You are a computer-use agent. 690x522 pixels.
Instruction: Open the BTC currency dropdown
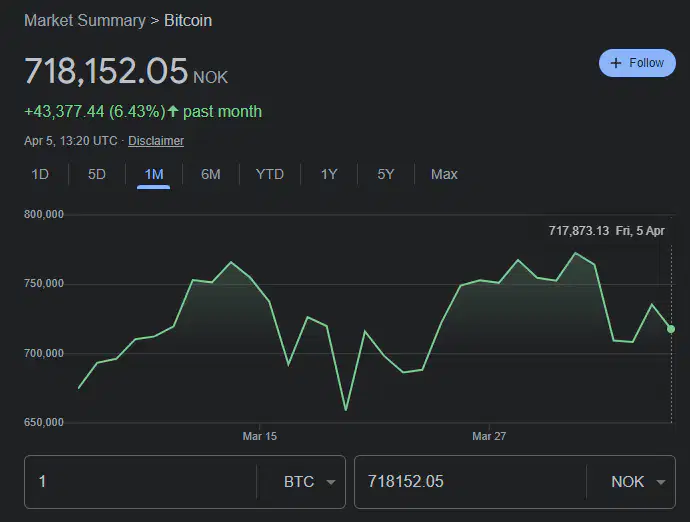click(x=310, y=482)
